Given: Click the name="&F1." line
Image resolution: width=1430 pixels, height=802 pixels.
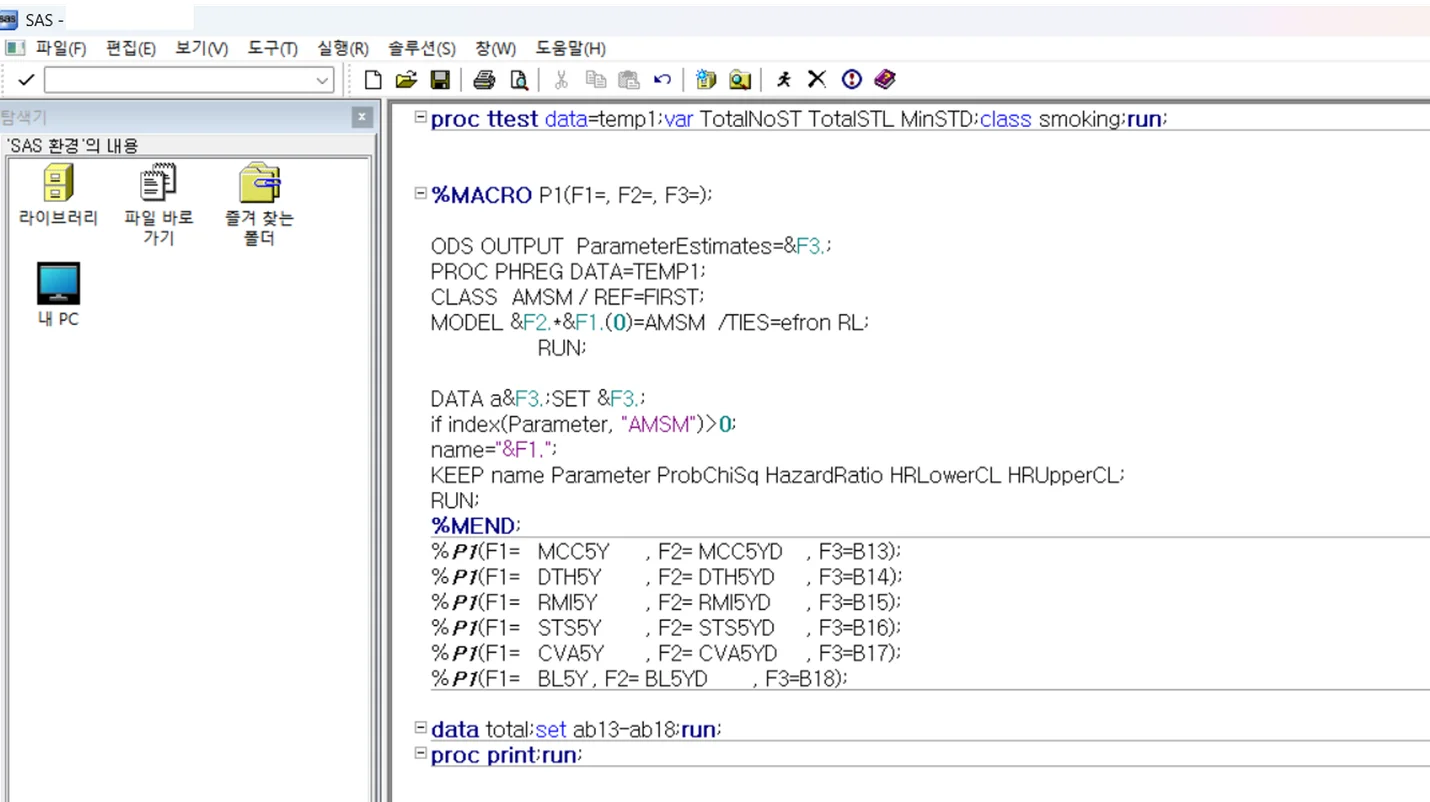Looking at the screenshot, I should pyautogui.click(x=494, y=449).
